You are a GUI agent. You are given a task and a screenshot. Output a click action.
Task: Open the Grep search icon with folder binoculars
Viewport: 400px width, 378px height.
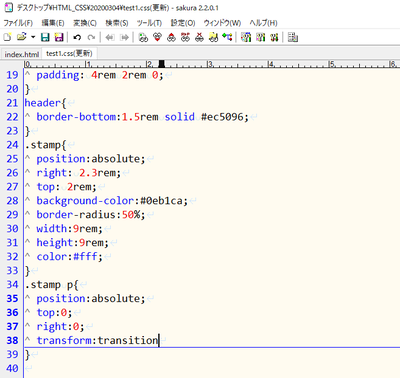pos(213,37)
